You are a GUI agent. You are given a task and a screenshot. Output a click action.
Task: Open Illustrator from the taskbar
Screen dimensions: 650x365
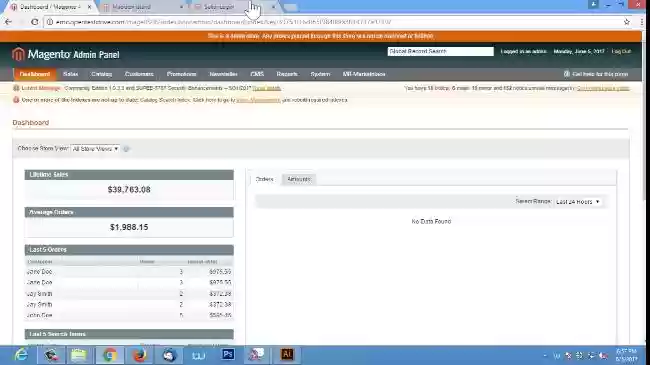(x=287, y=355)
